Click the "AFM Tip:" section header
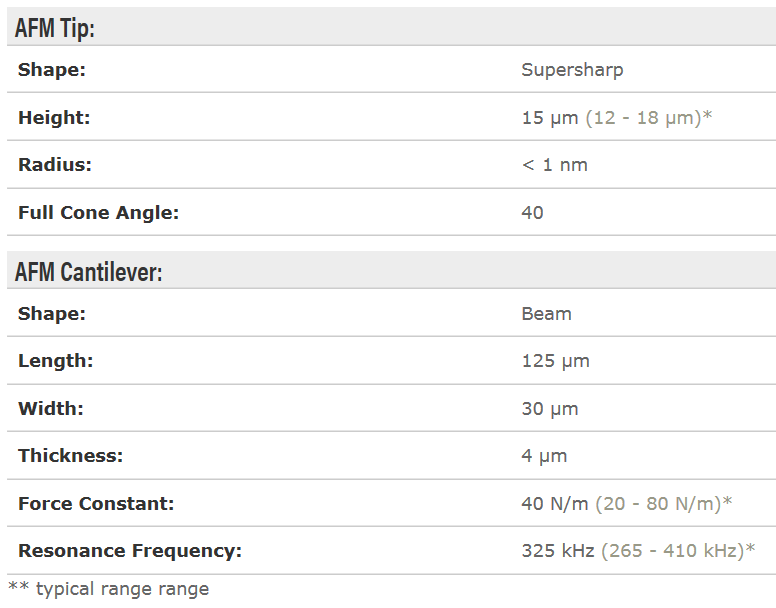The image size is (776, 608). click(55, 28)
